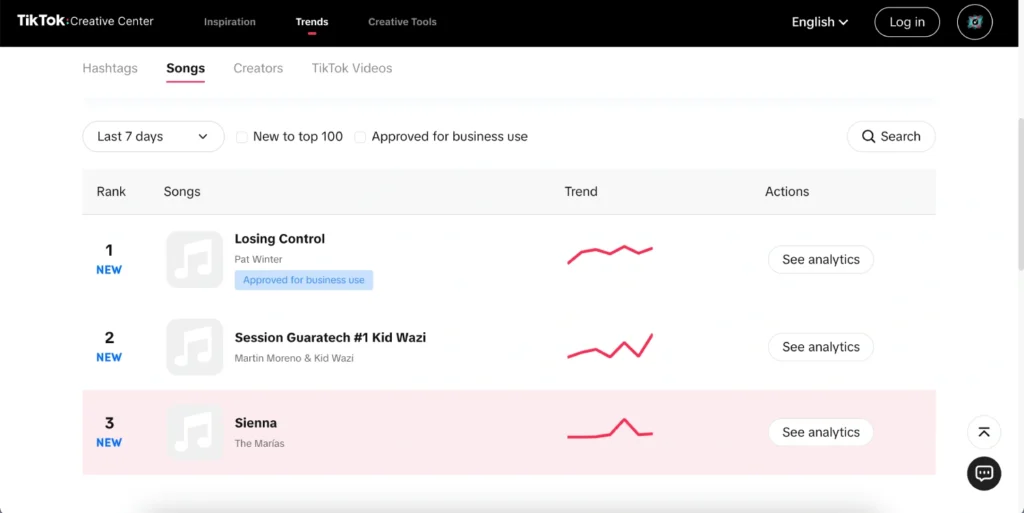Click the Songs column header
1024x513 pixels.
pyautogui.click(x=182, y=191)
